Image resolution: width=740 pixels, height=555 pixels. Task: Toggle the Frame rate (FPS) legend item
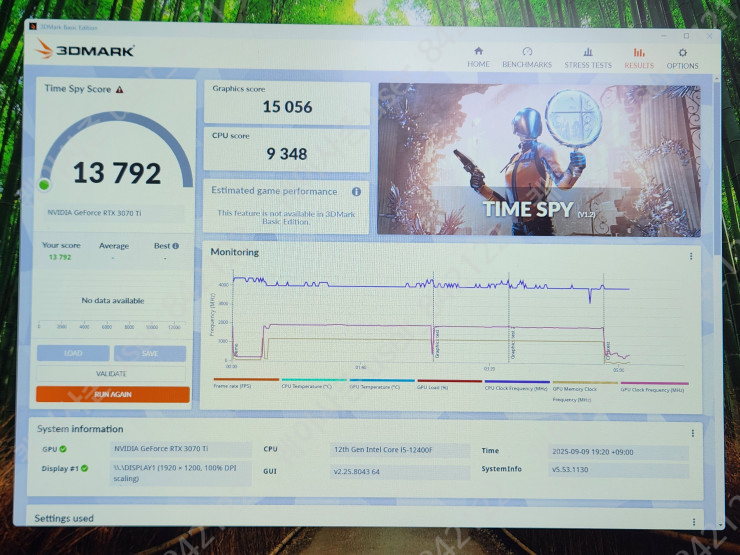(x=246, y=383)
